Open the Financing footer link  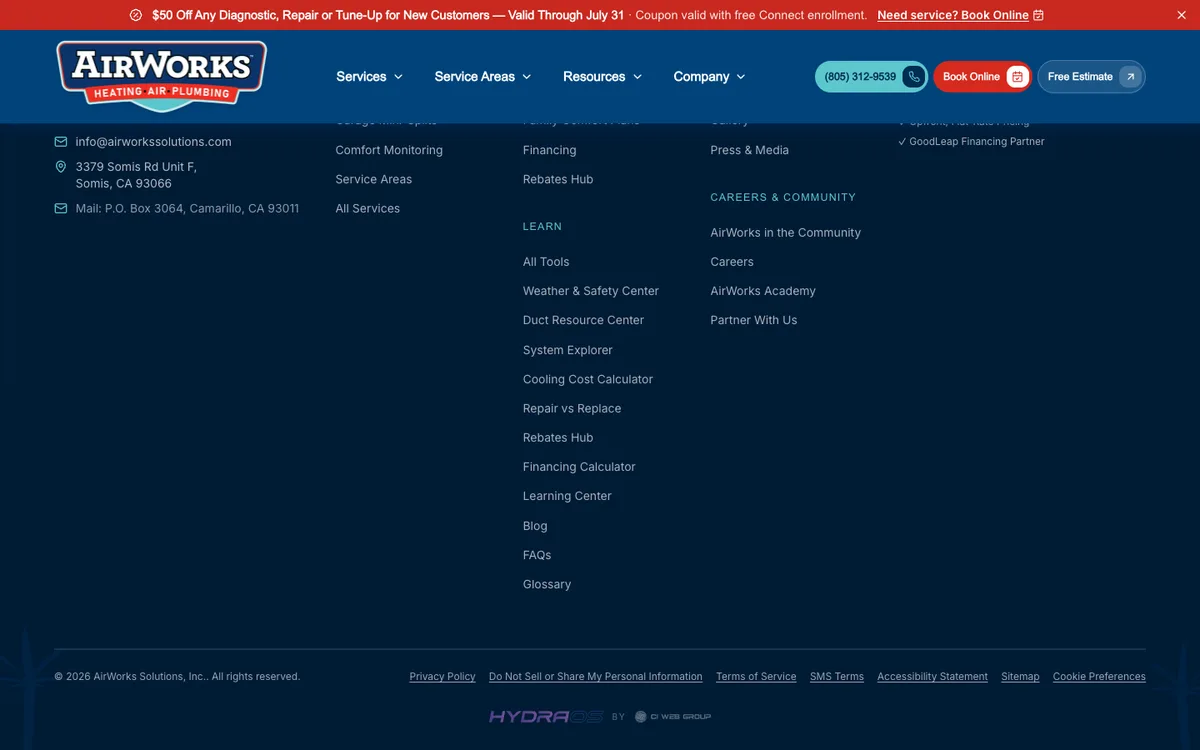tap(549, 150)
